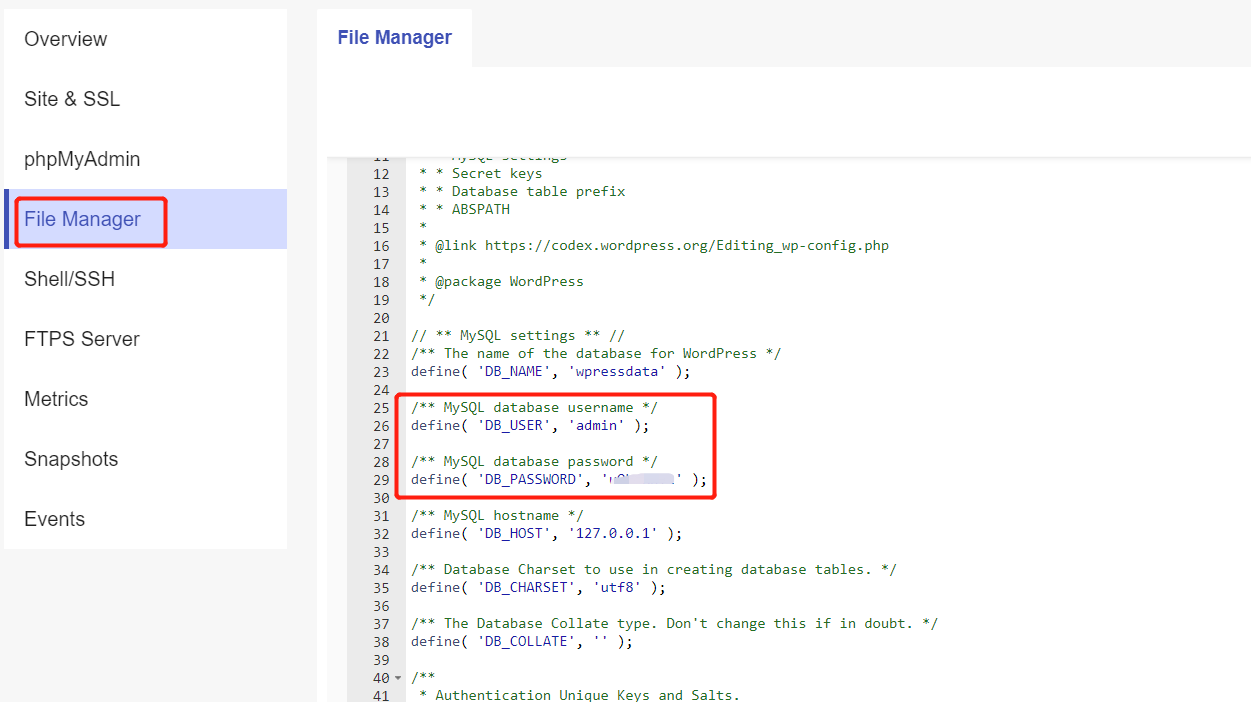Collapse the code block at line 40
The image size is (1251, 702).
[398, 678]
